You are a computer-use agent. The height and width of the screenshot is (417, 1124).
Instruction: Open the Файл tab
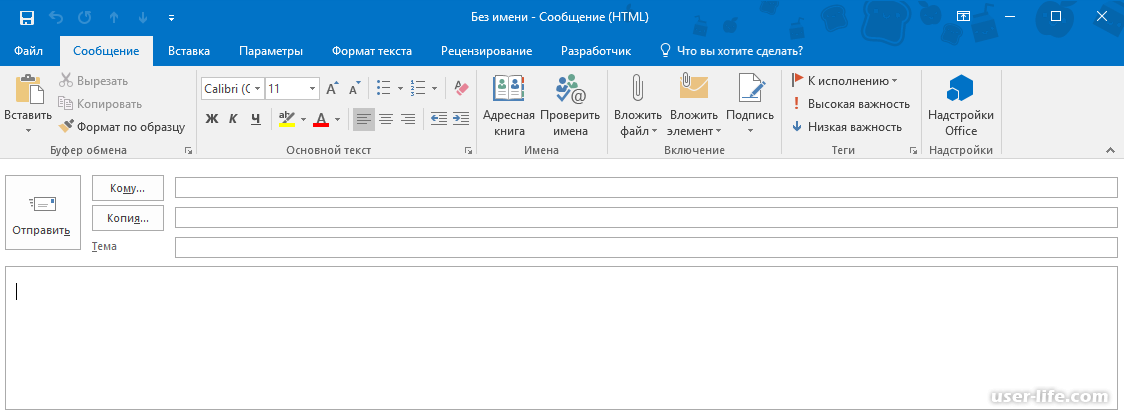tap(28, 51)
